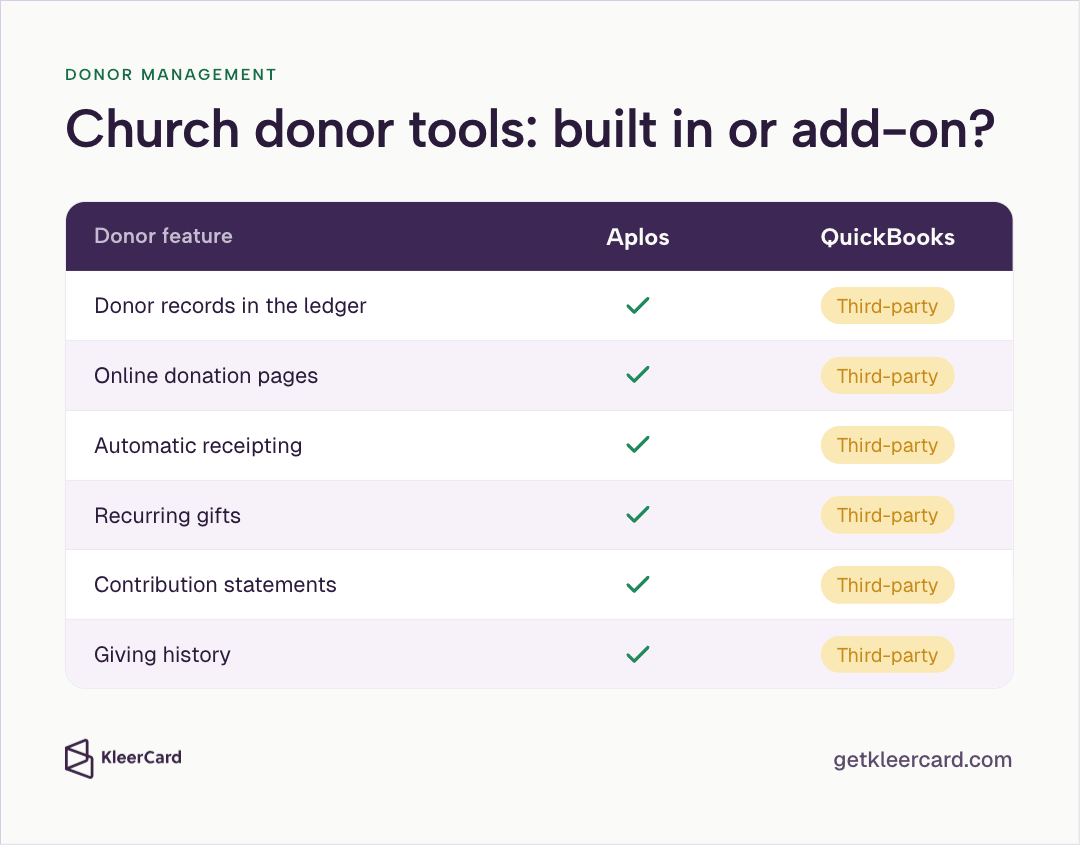Click the DONOR MANAGEMENT label
The image size is (1080, 845).
(171, 74)
